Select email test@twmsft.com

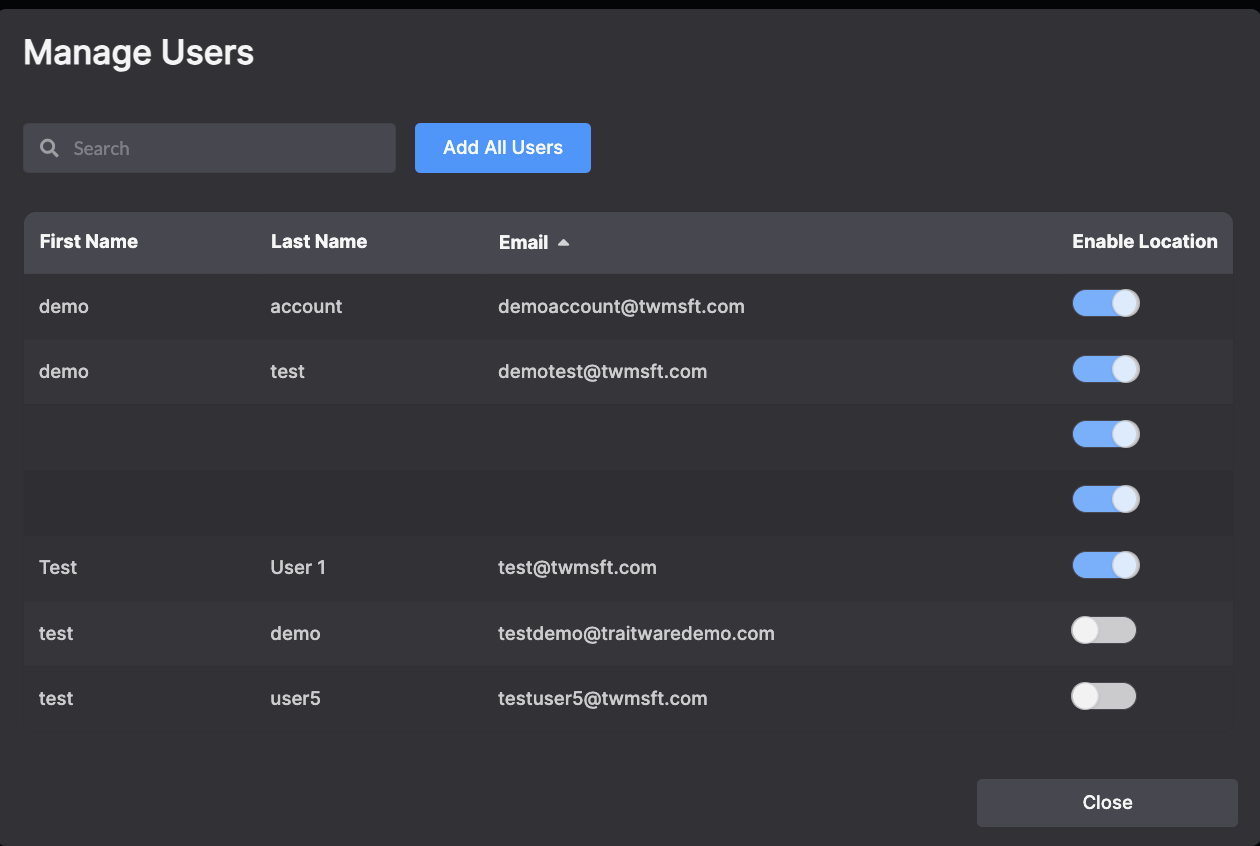[577, 568]
